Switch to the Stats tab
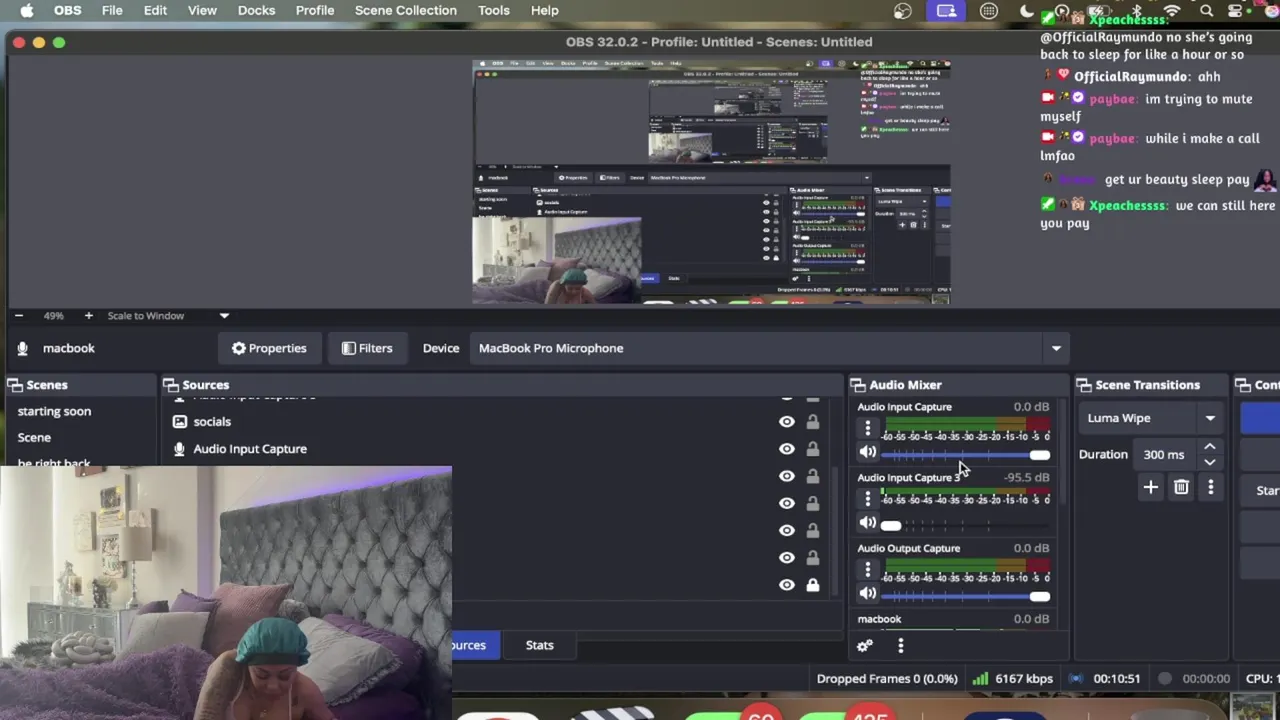This screenshot has width=1280, height=720. pyautogui.click(x=539, y=645)
